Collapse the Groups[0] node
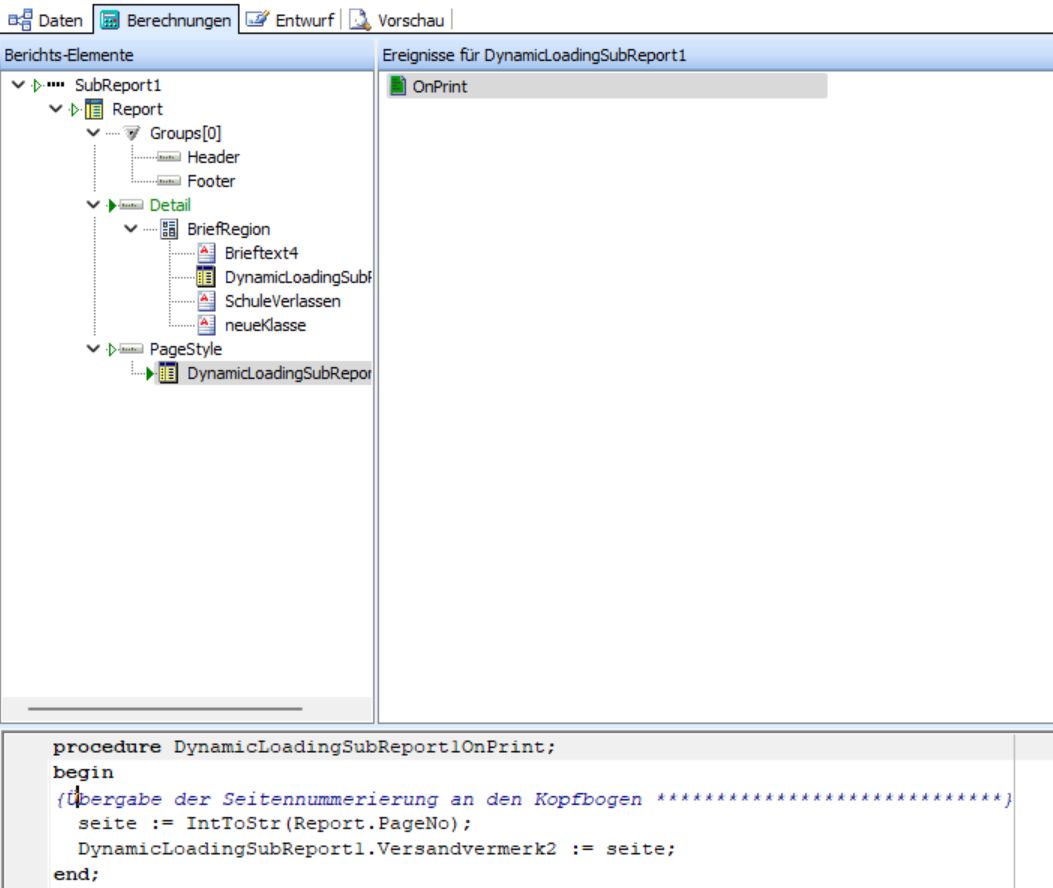This screenshot has width=1053, height=888. (x=93, y=133)
